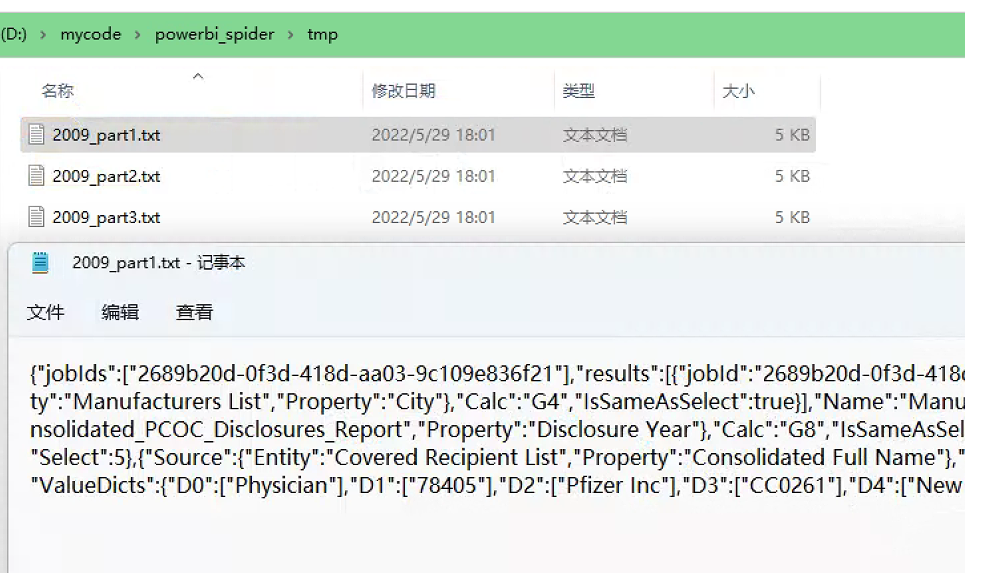Sort files by 大小 column header

[738, 91]
